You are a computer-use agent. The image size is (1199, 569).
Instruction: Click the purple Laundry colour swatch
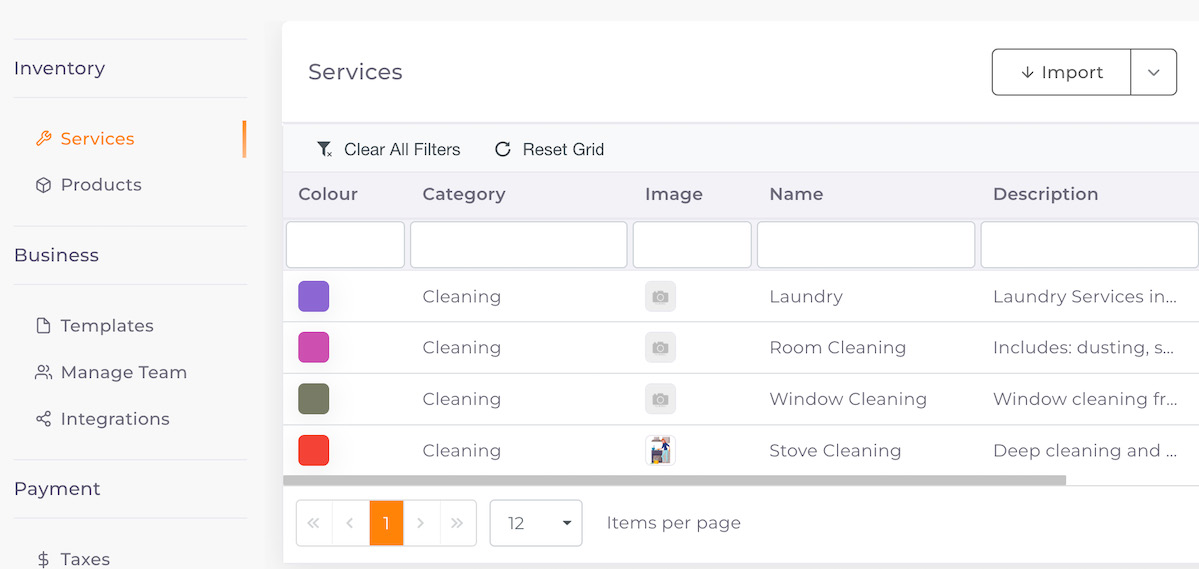[x=314, y=297]
